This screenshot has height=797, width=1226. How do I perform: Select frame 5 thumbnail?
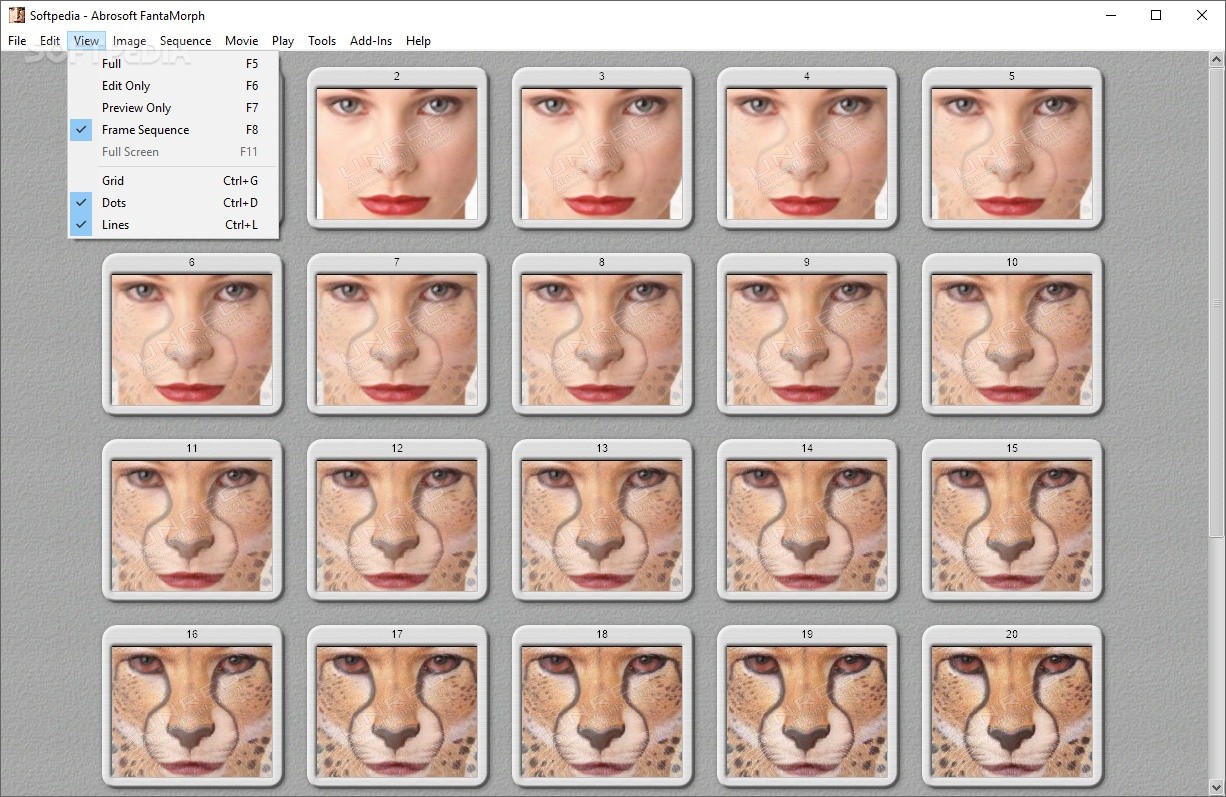(1012, 148)
